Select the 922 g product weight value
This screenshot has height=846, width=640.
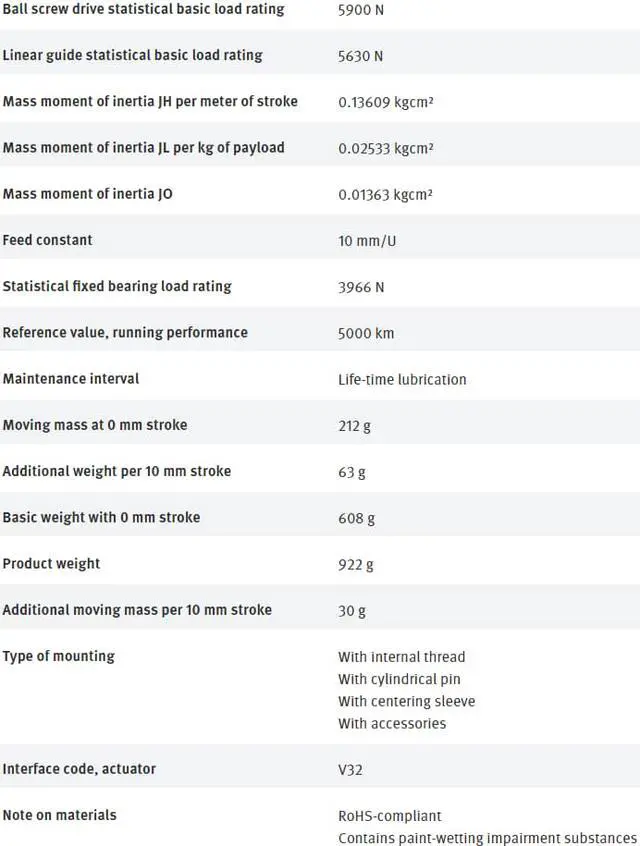pos(355,564)
